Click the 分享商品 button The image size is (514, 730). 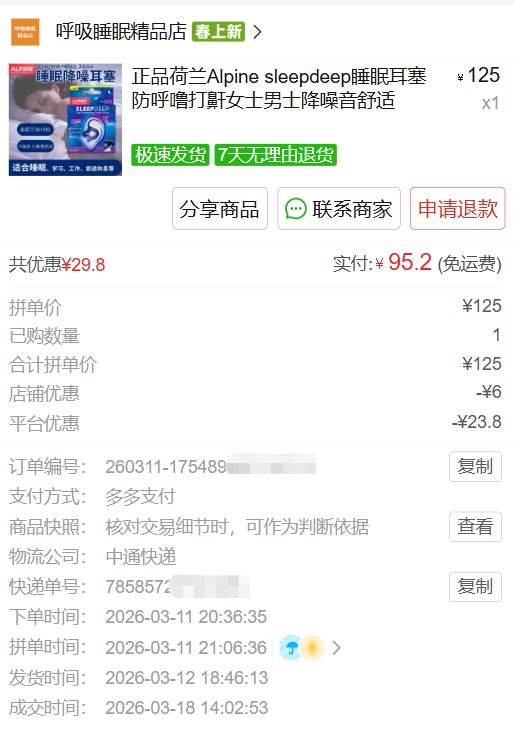click(220, 209)
